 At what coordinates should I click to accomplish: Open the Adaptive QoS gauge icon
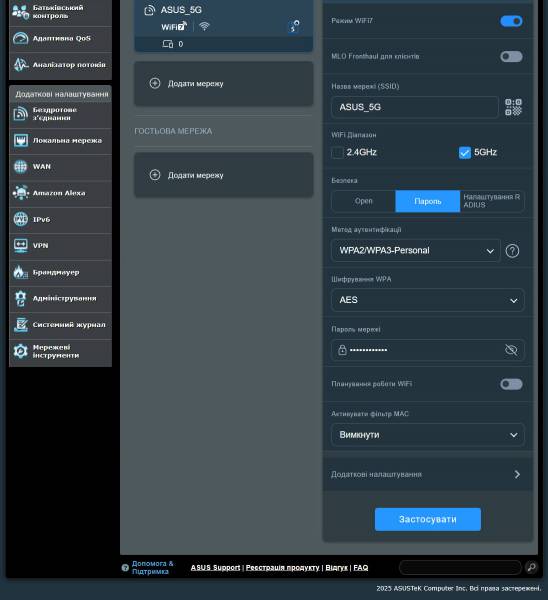coord(21,38)
